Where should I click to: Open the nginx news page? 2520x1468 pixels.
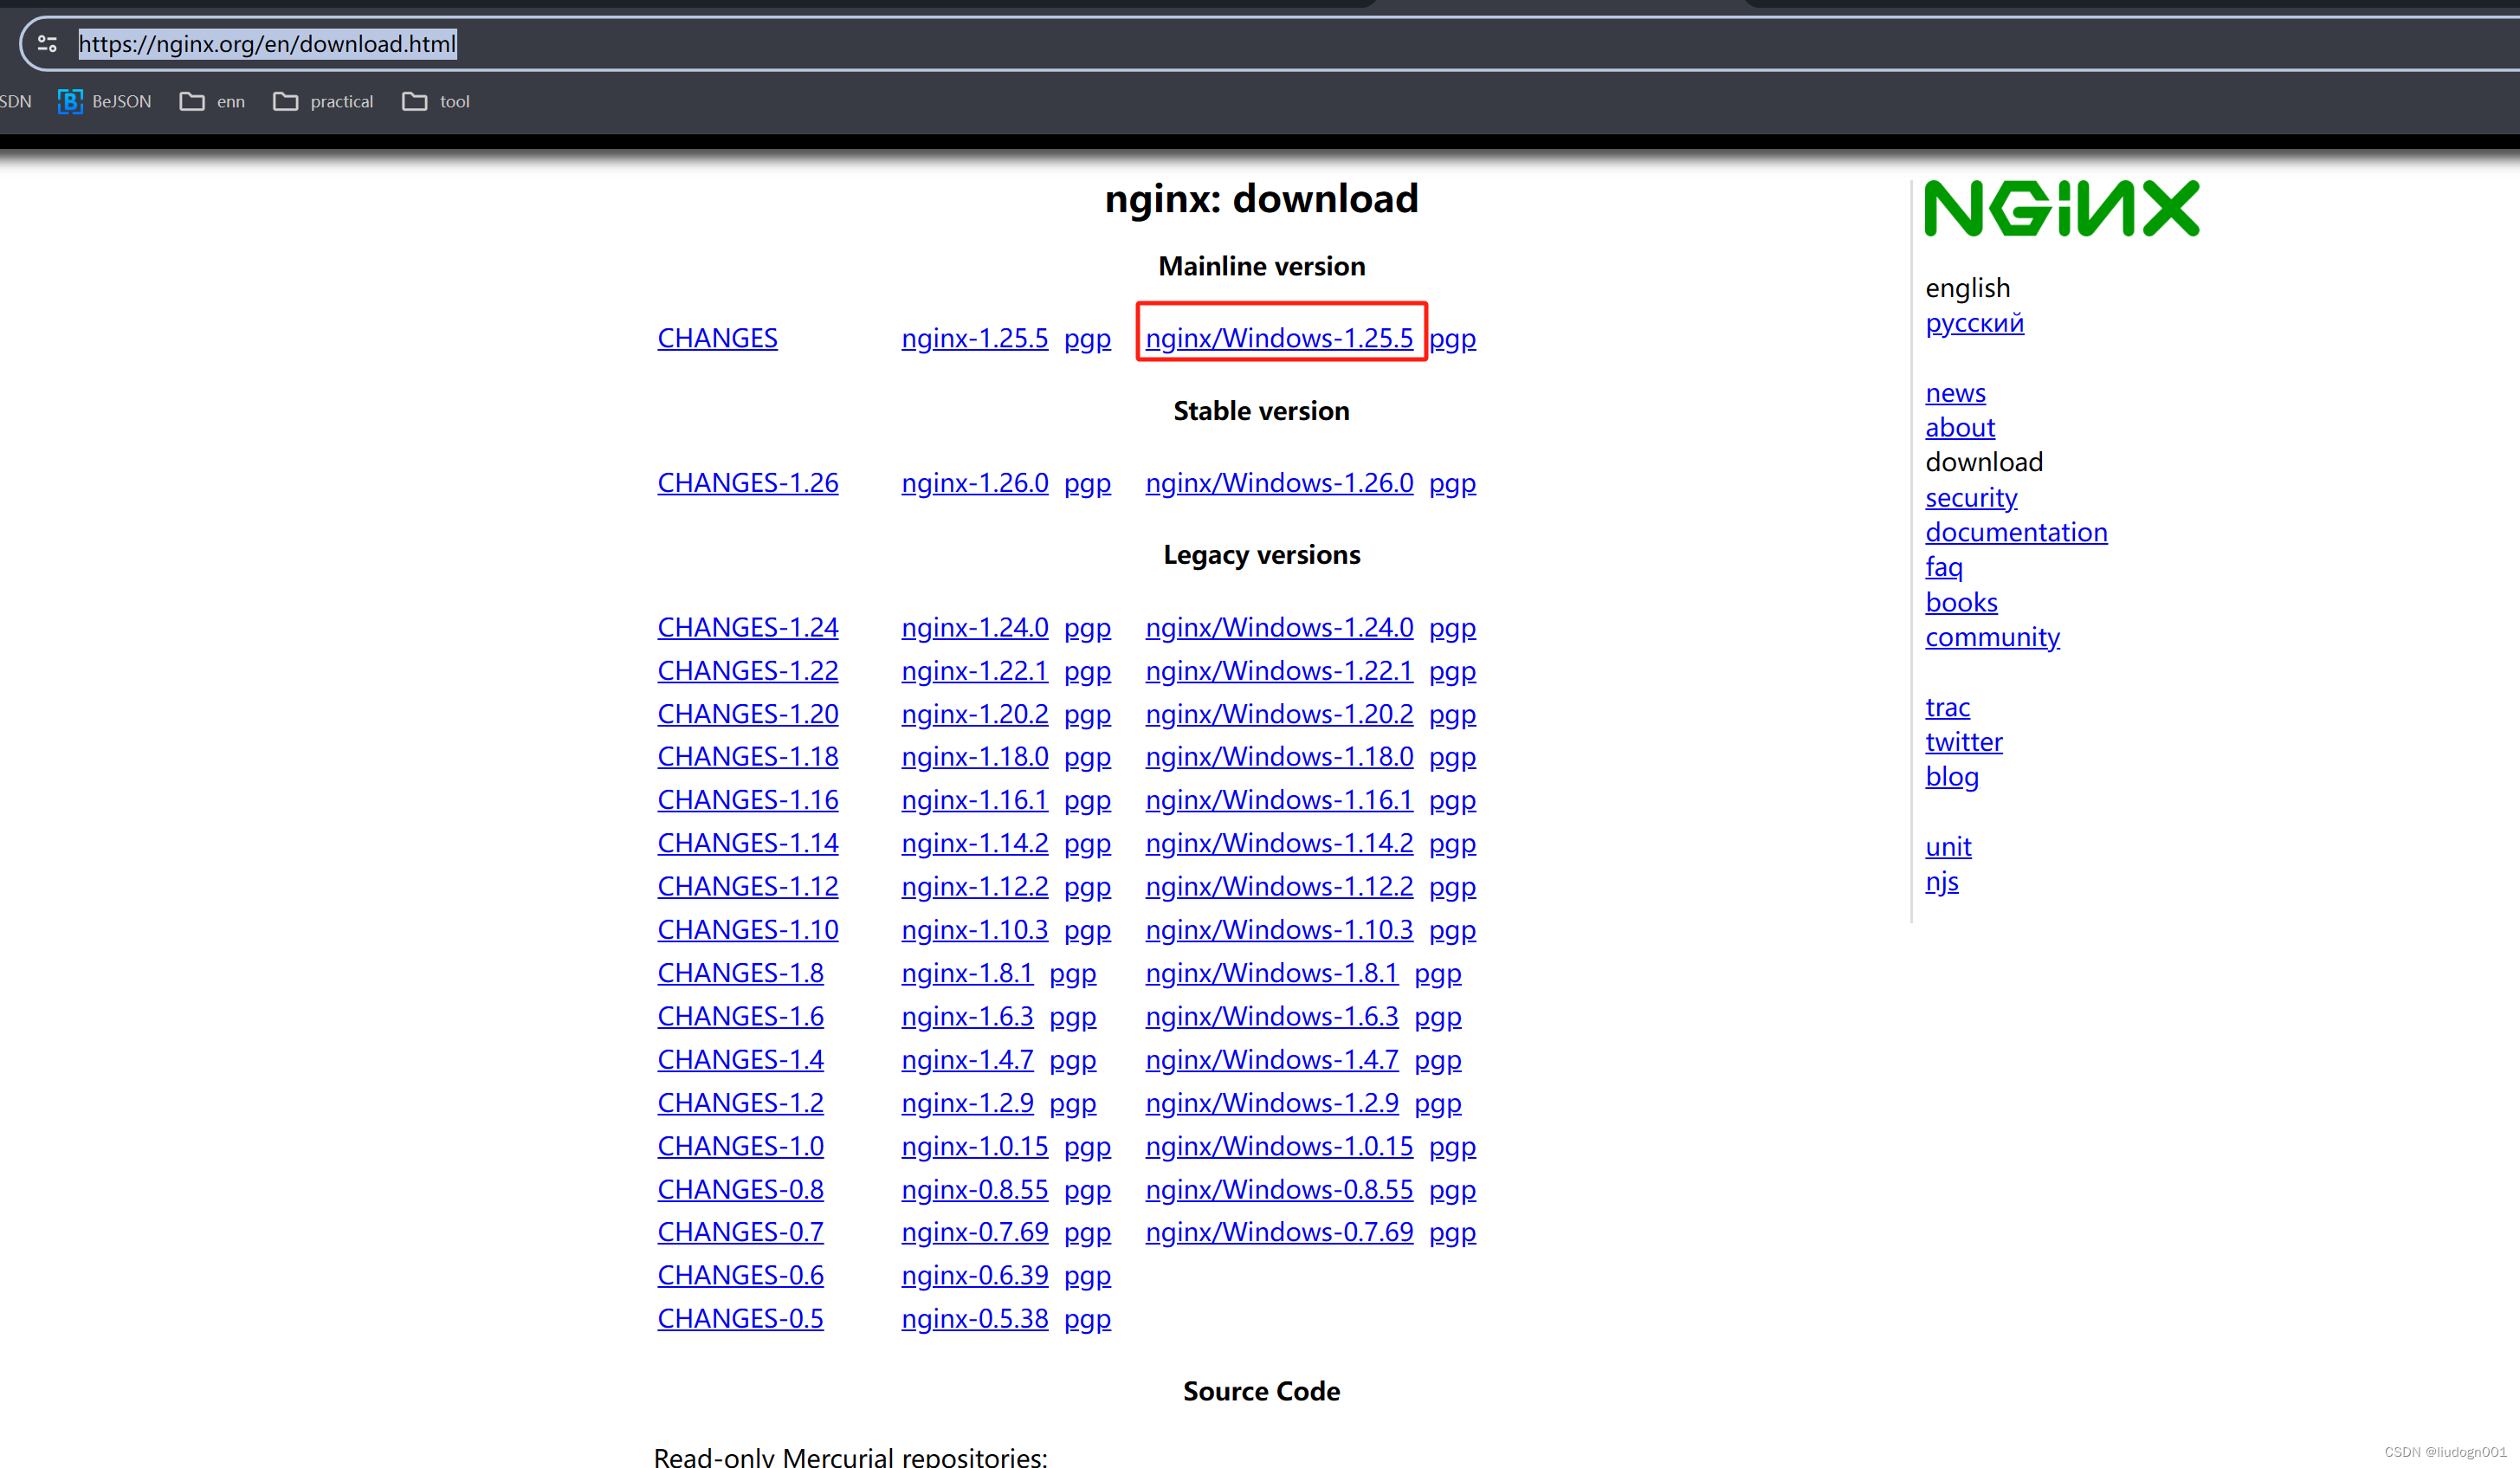click(x=1955, y=392)
